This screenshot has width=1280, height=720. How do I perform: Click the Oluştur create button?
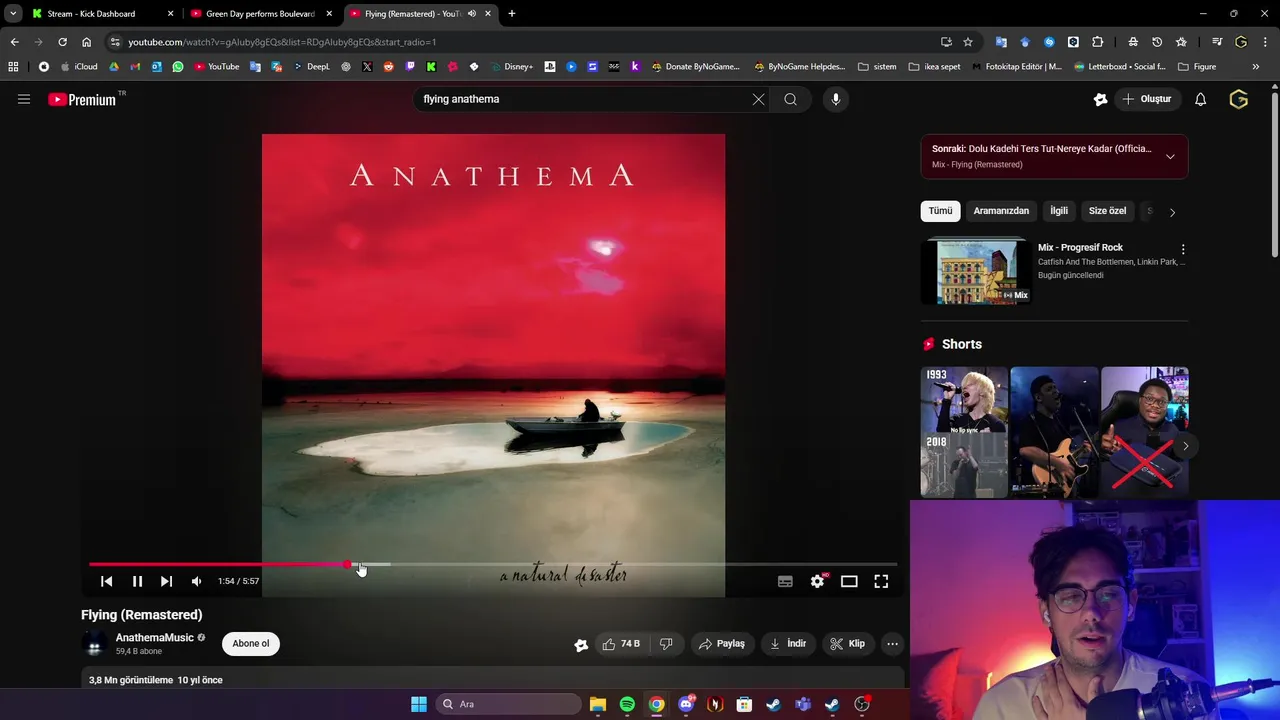click(x=1147, y=99)
